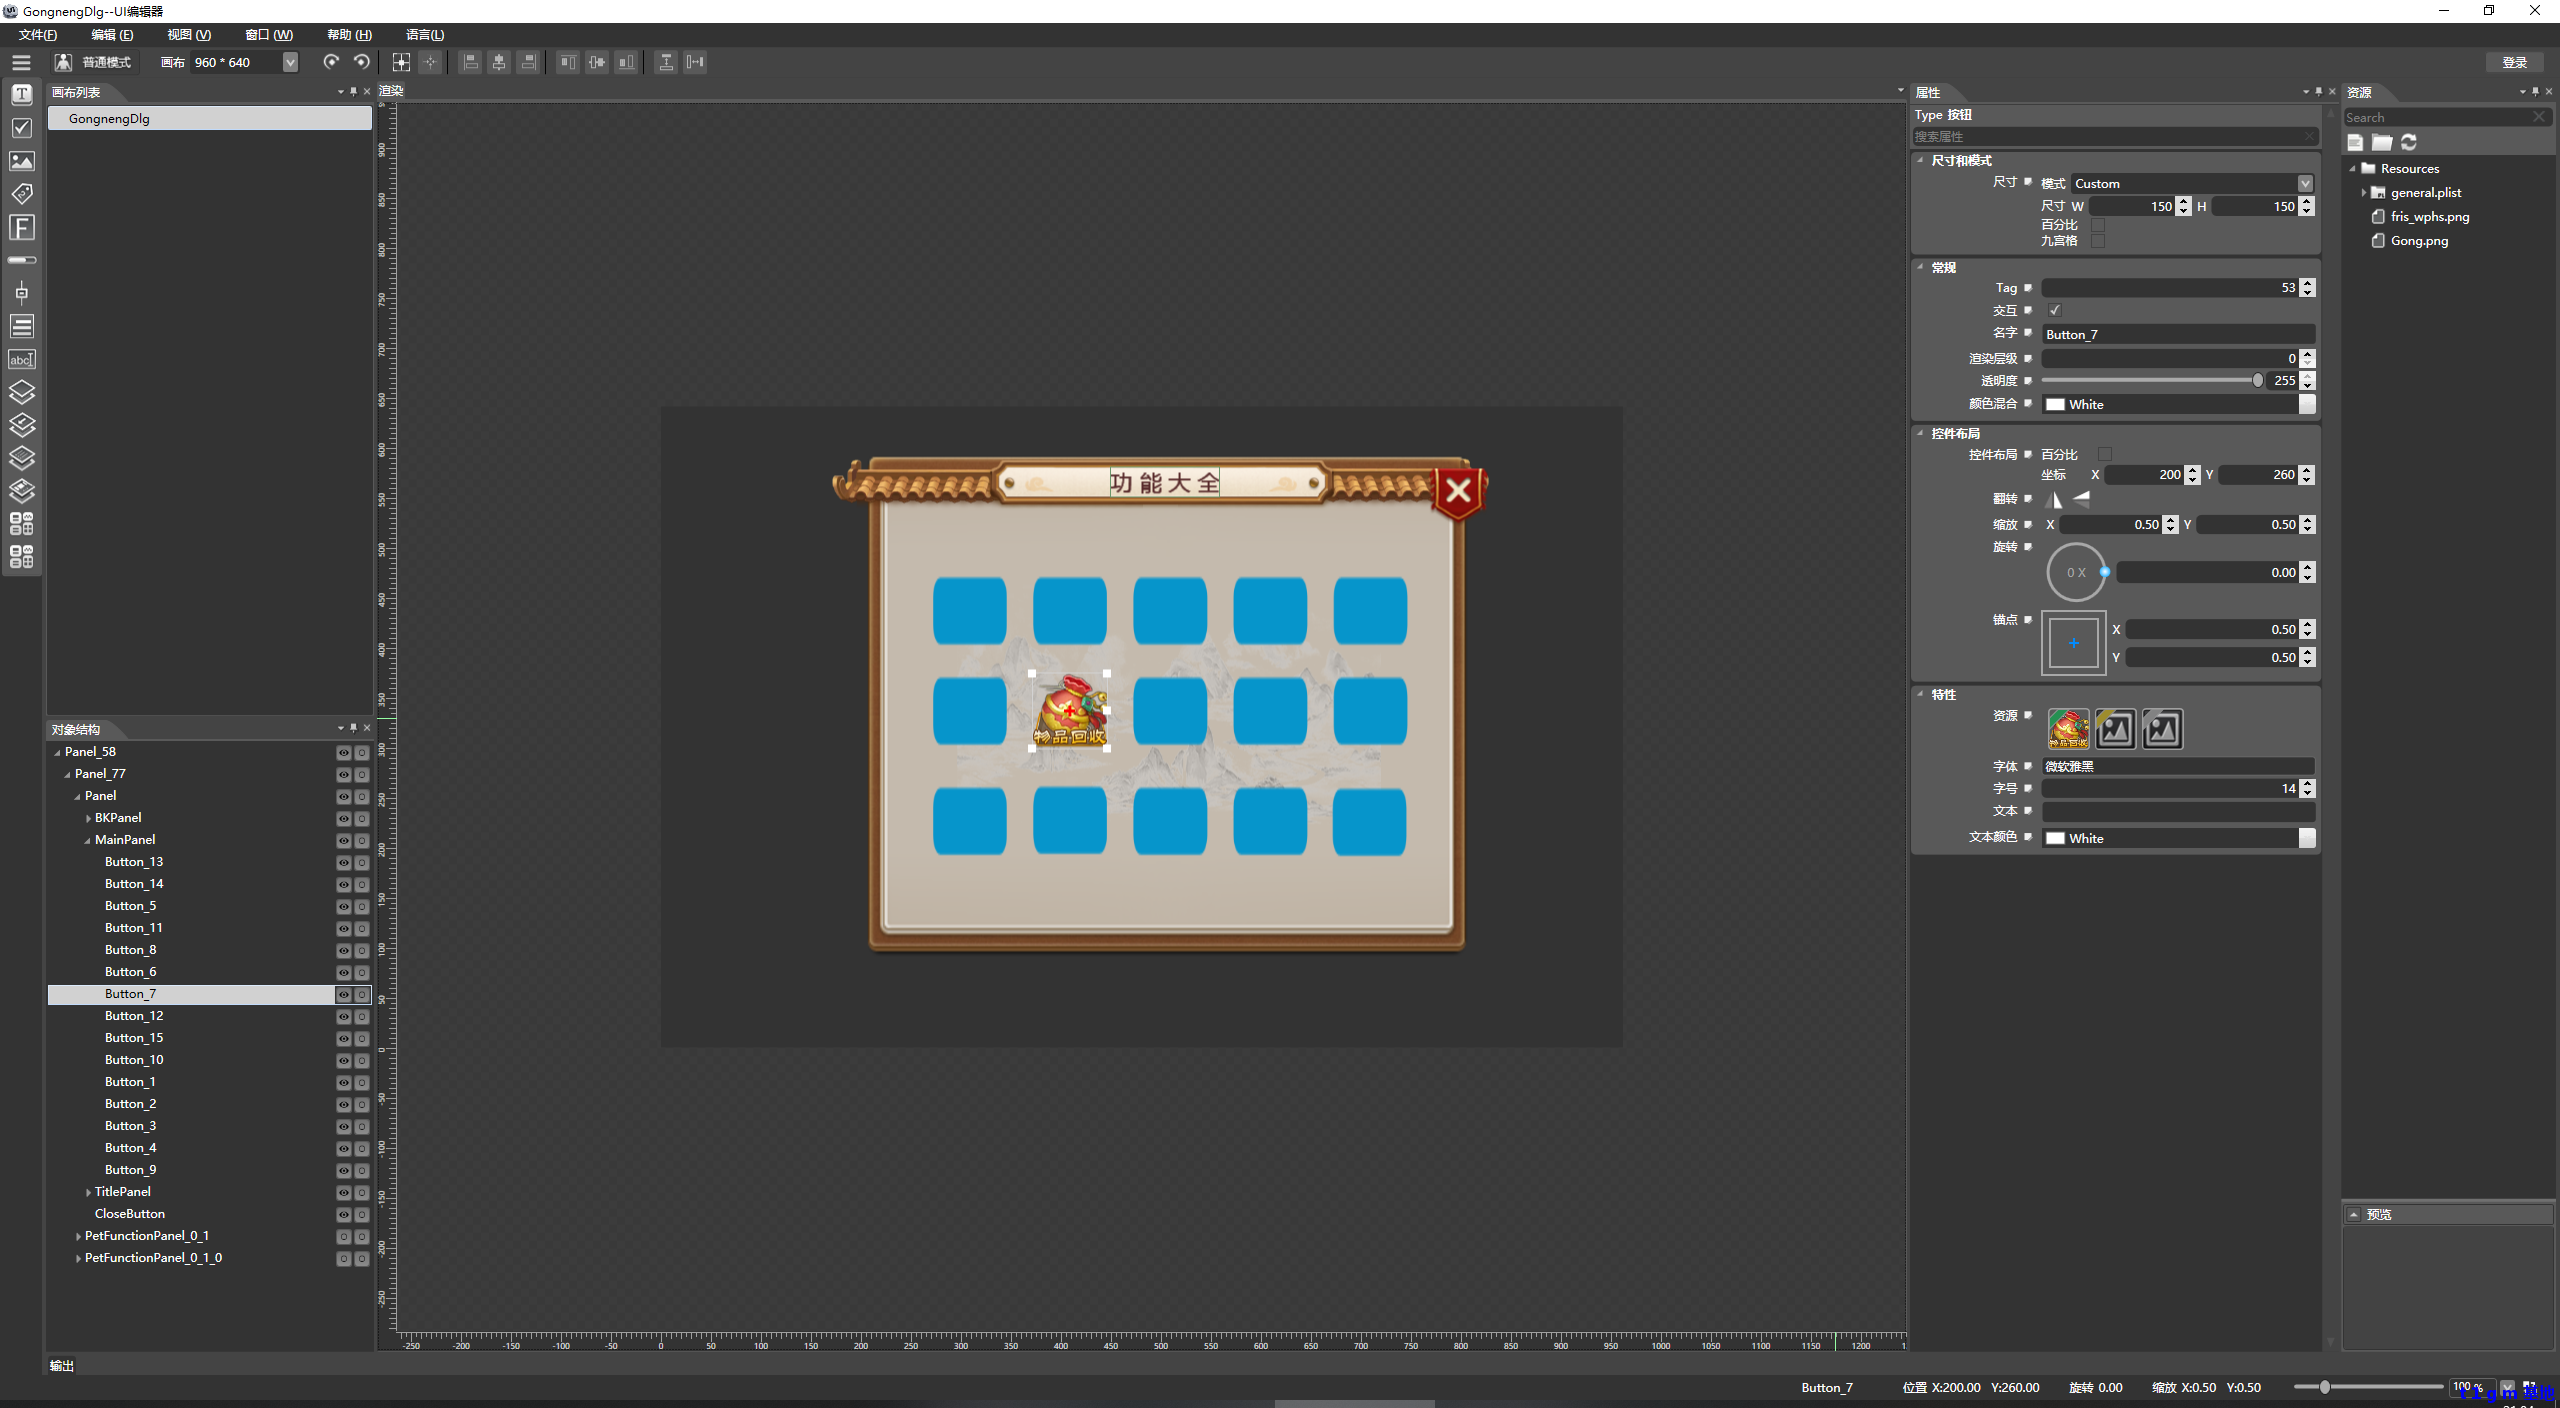Open the 模式 Custom mode dropdown
Image resolution: width=2560 pixels, height=1408 pixels.
pos(2304,184)
